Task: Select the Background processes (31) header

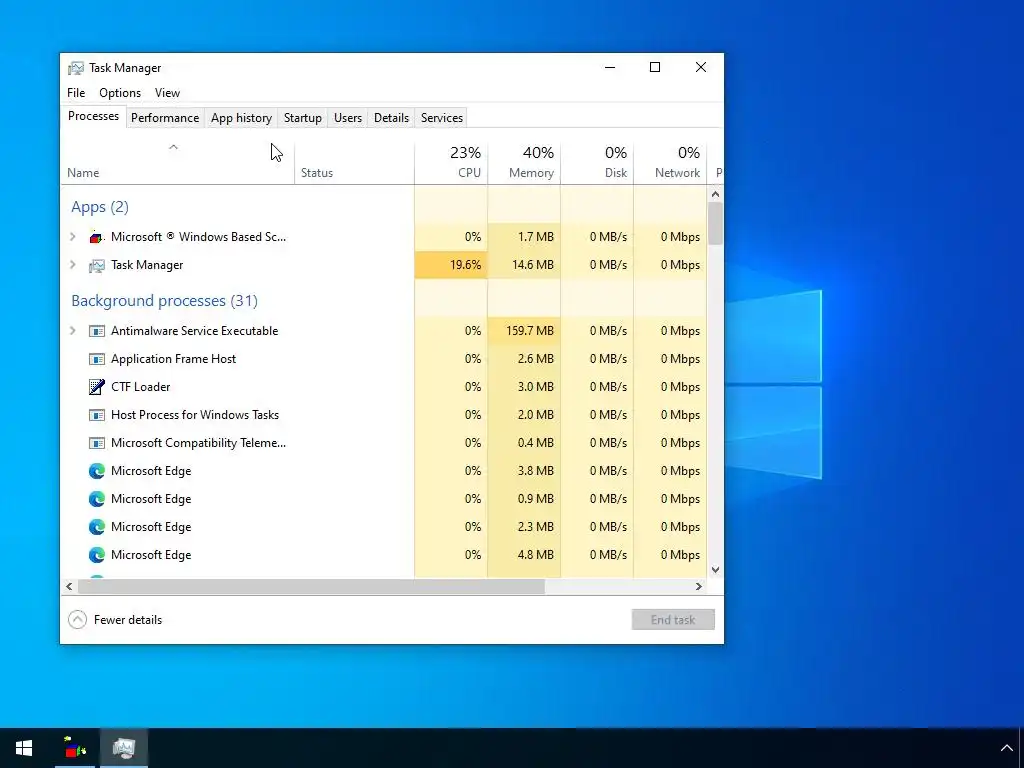Action: point(165,301)
